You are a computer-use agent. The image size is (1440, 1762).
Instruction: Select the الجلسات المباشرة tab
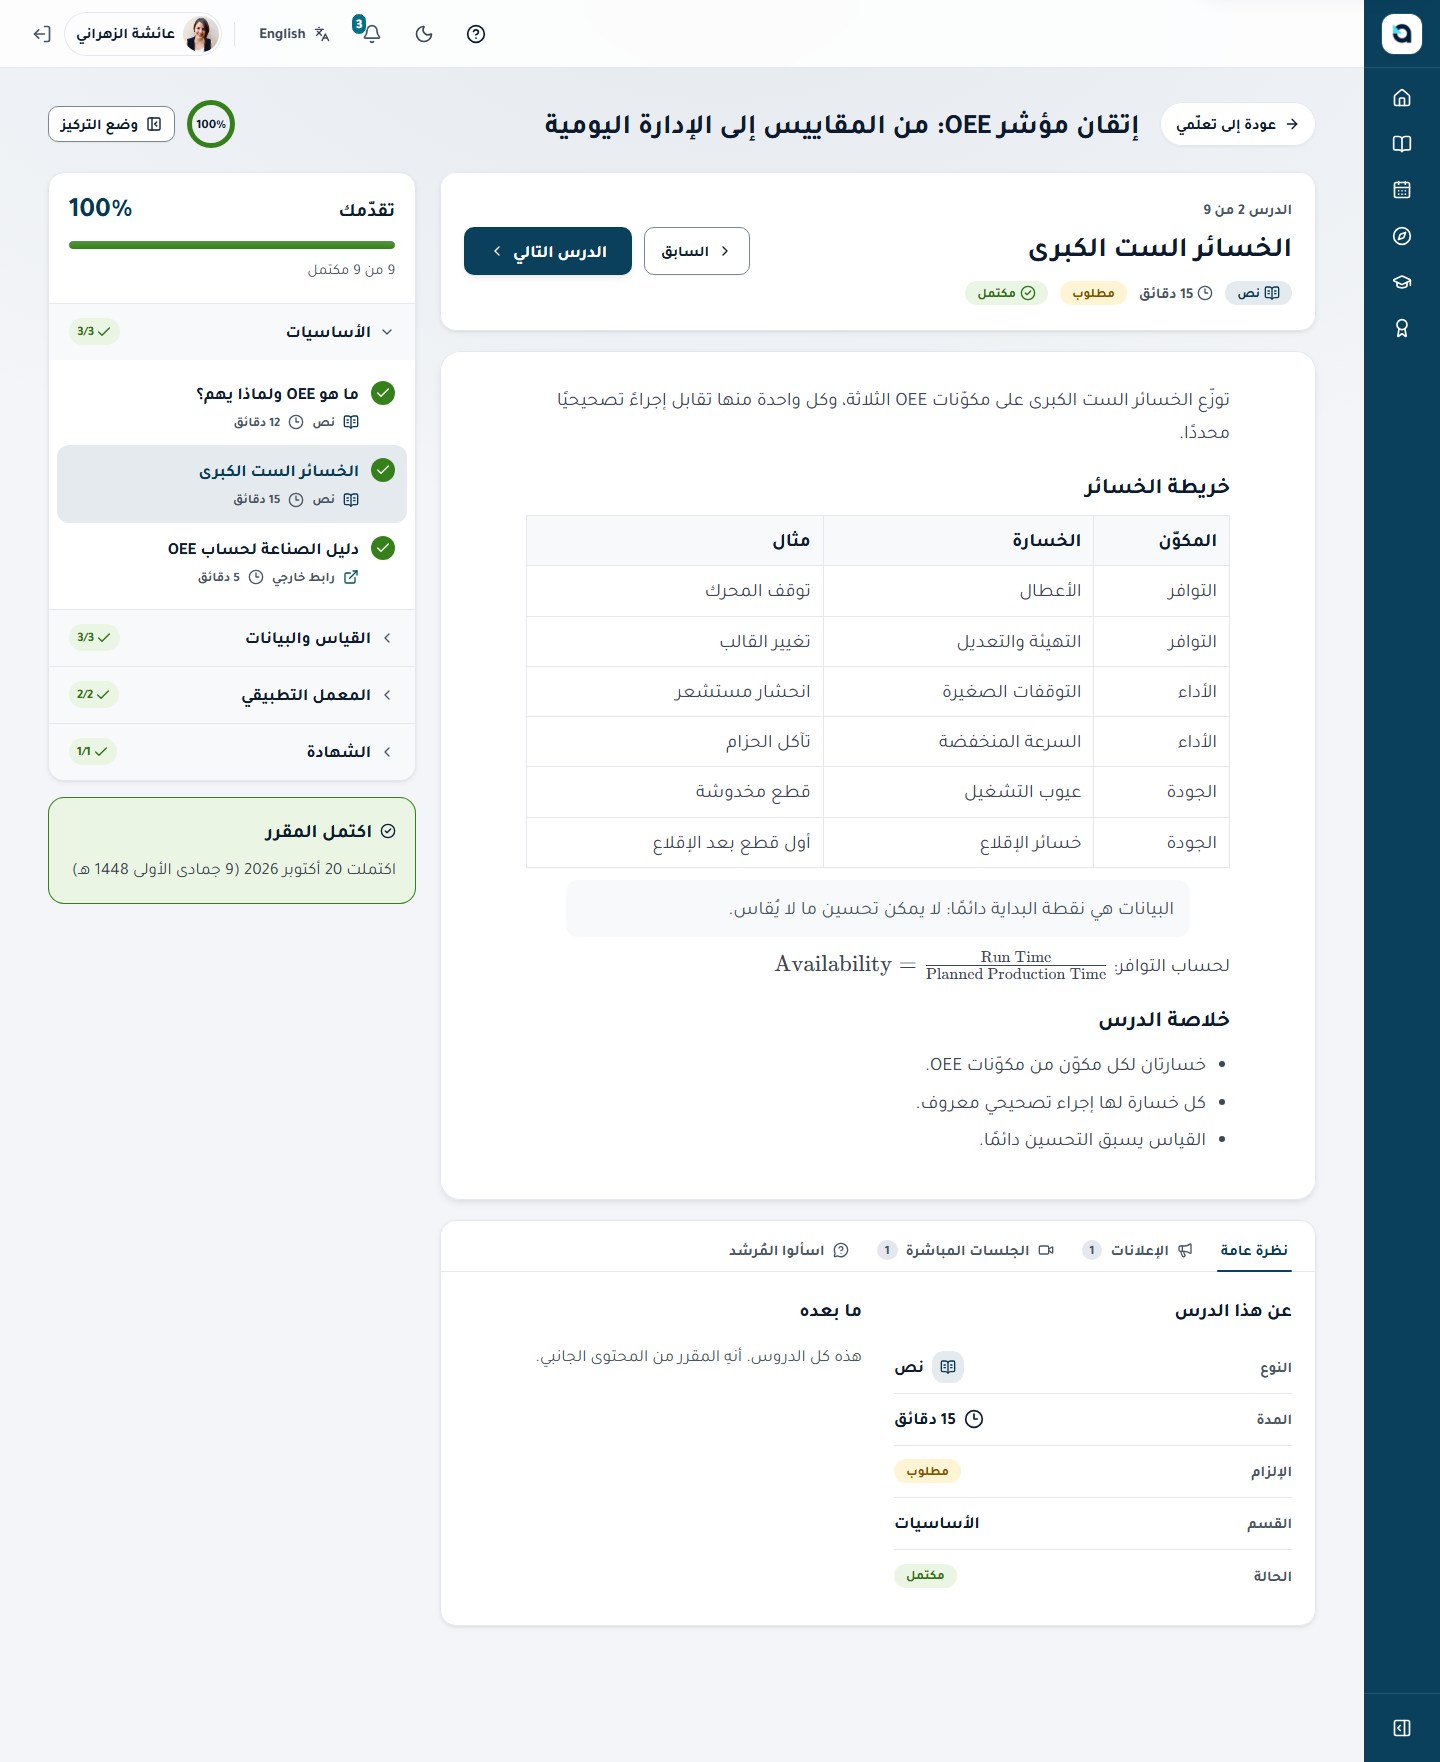click(965, 1250)
